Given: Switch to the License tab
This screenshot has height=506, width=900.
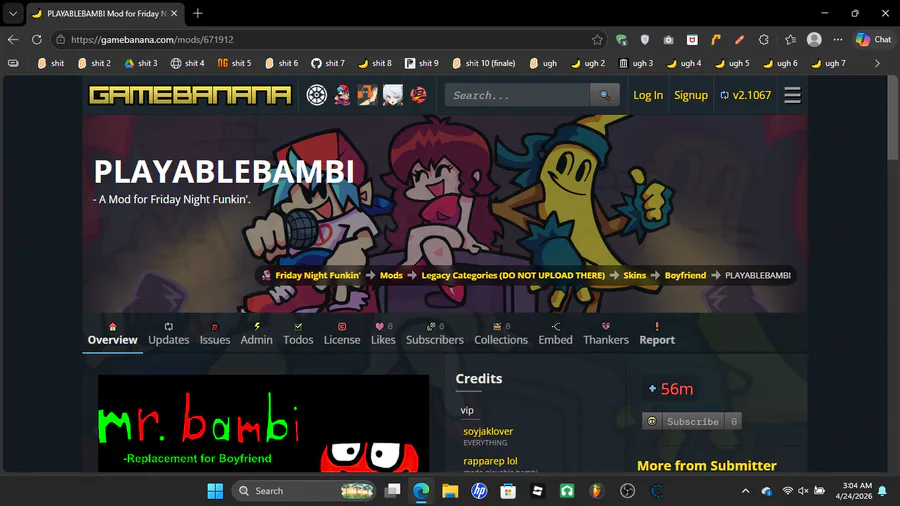Looking at the screenshot, I should point(342,334).
